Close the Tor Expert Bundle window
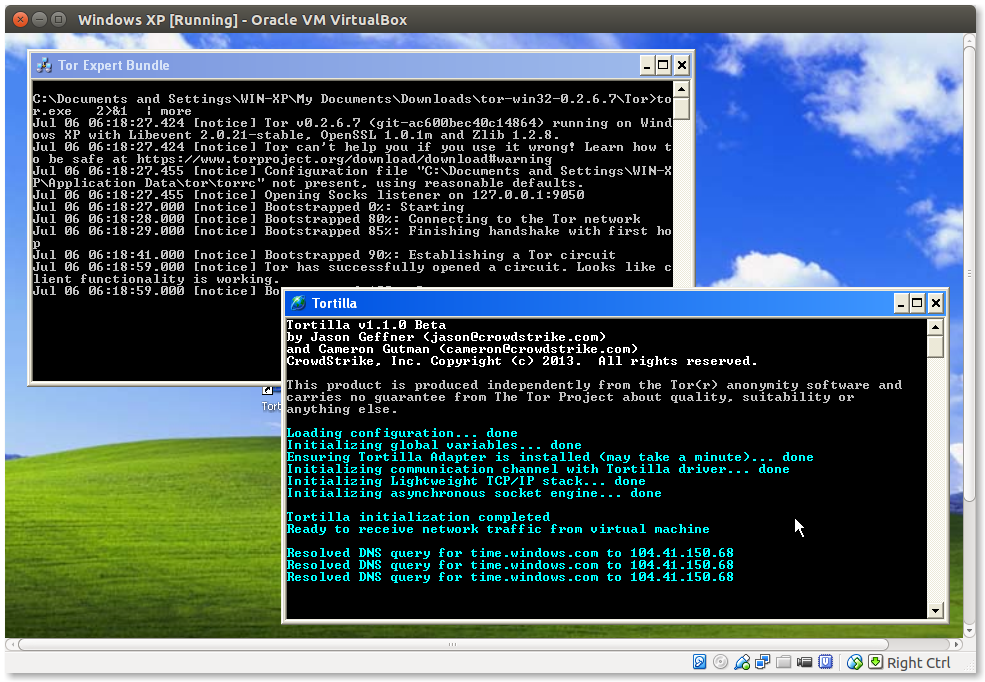This screenshot has height=682, width=985. pyautogui.click(x=682, y=65)
